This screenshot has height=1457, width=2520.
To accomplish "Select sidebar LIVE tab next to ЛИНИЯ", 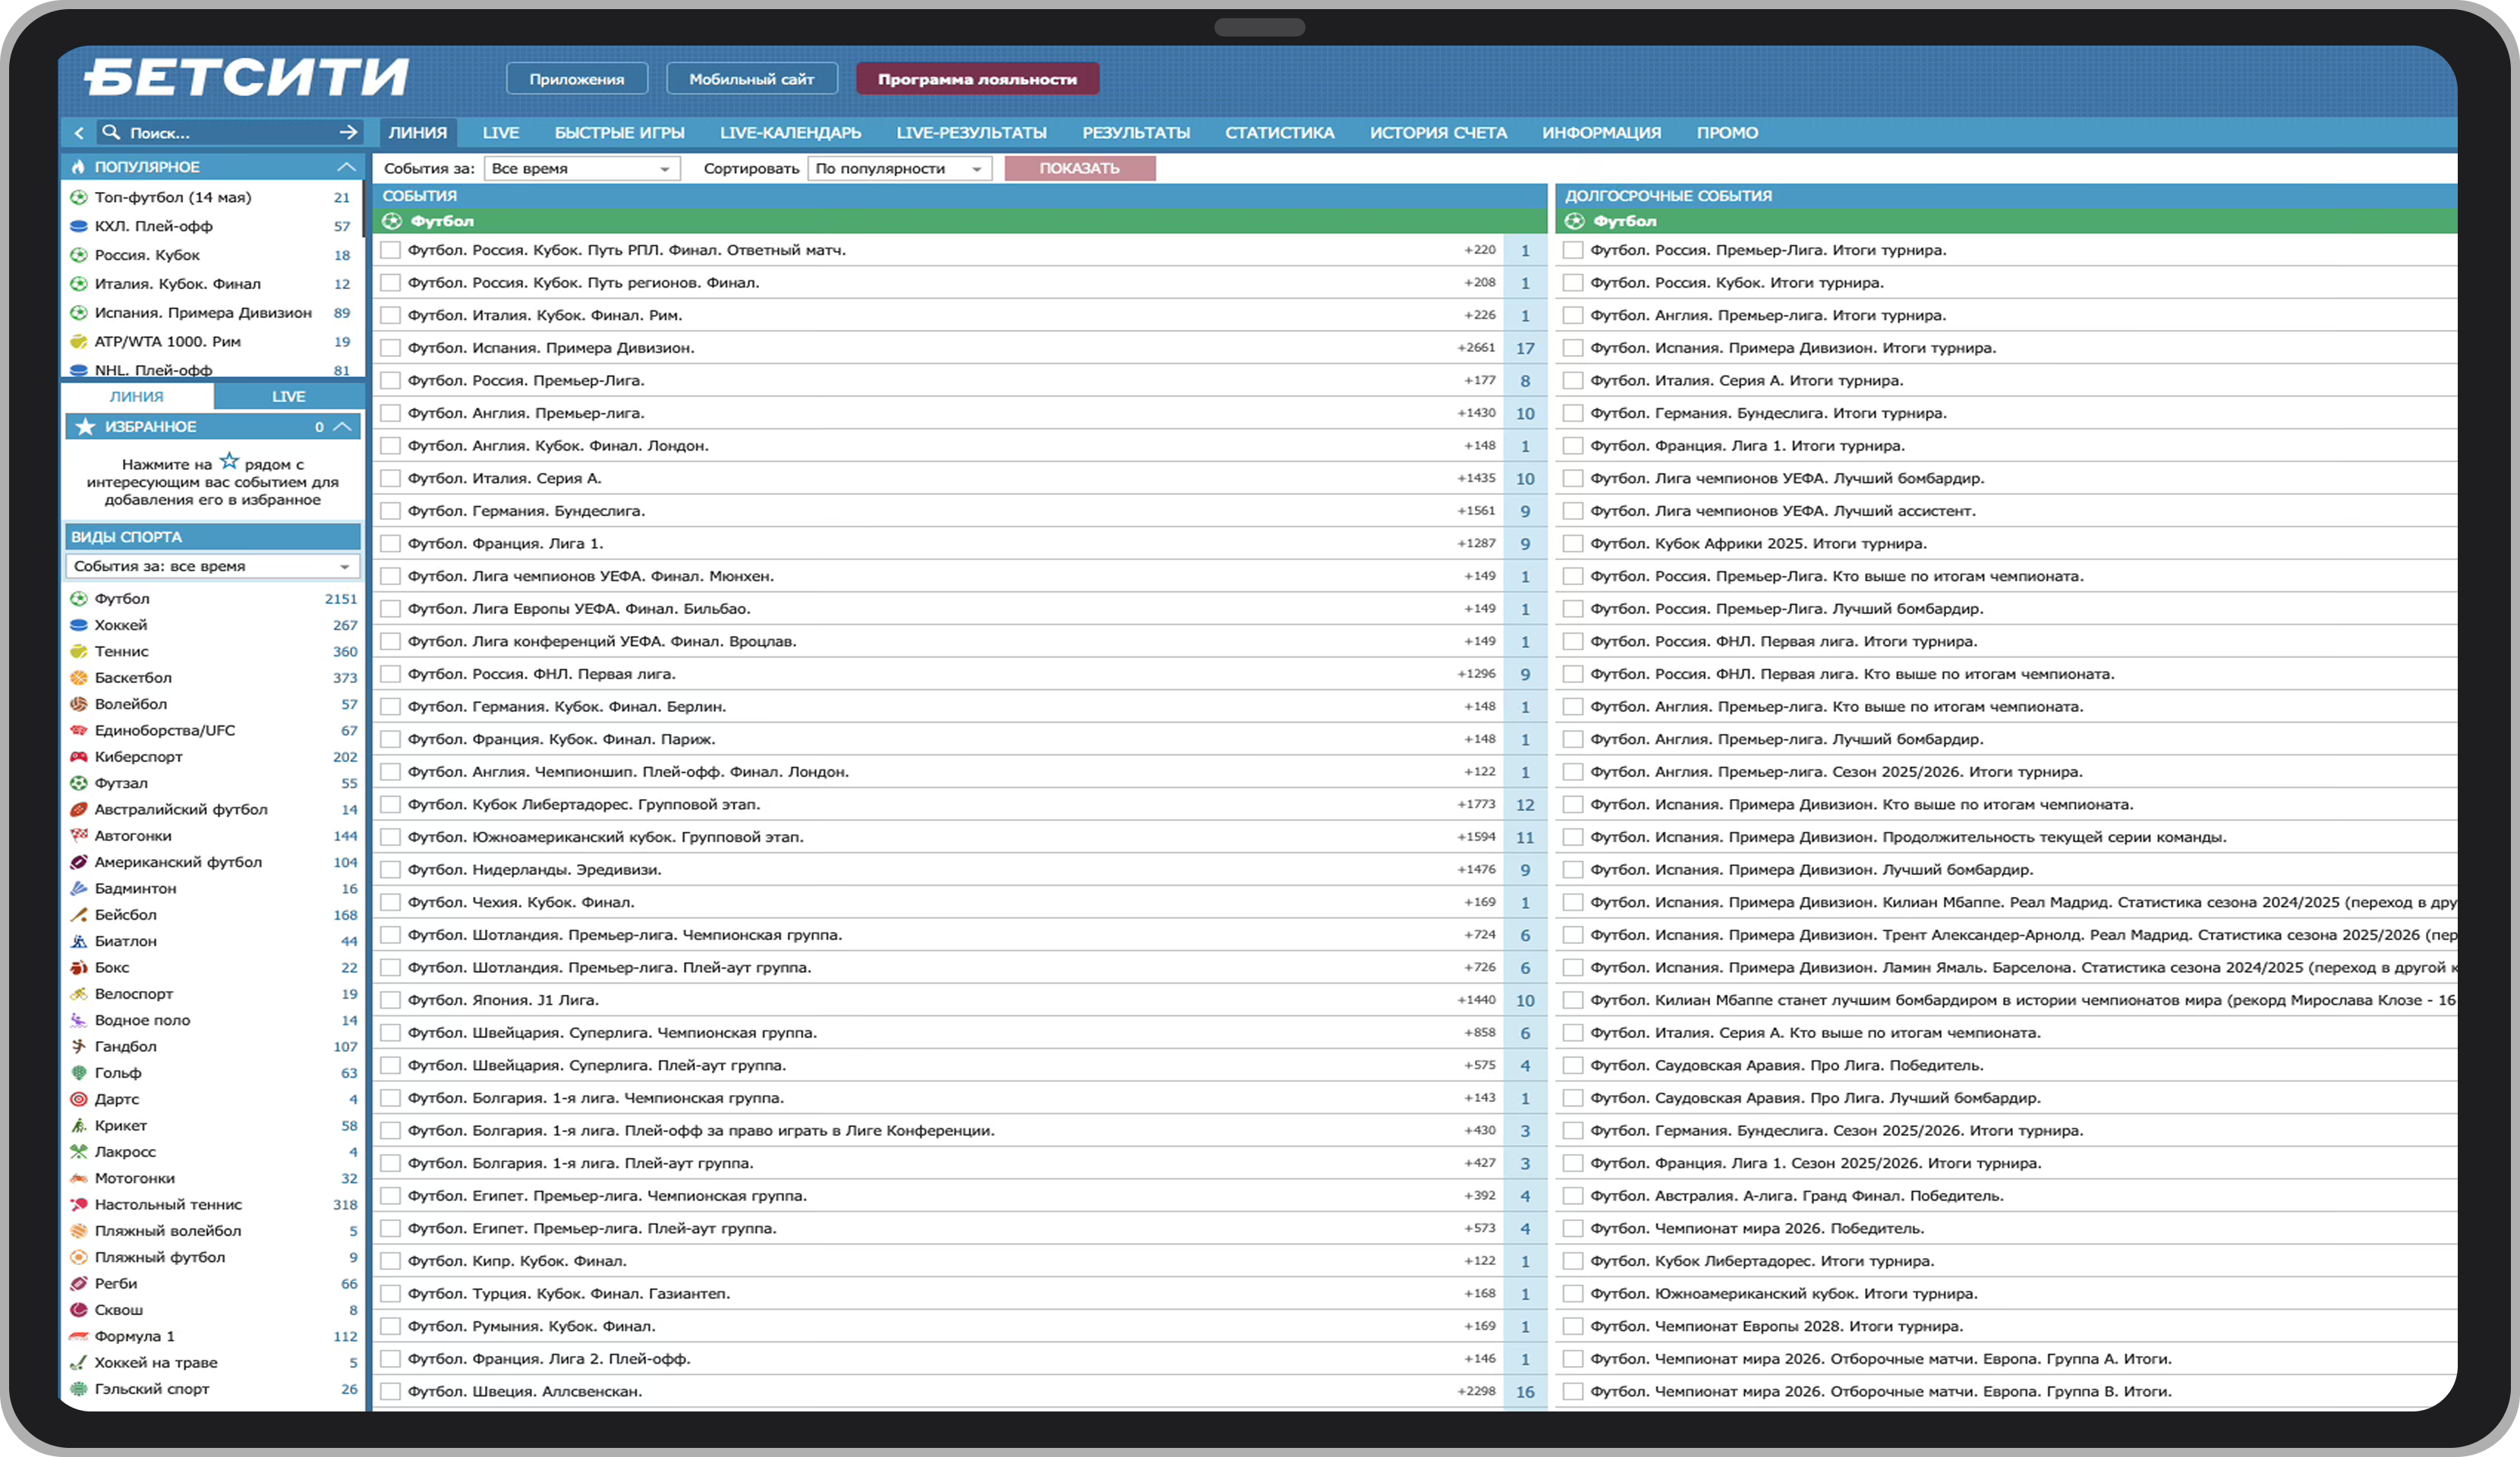I will point(288,397).
